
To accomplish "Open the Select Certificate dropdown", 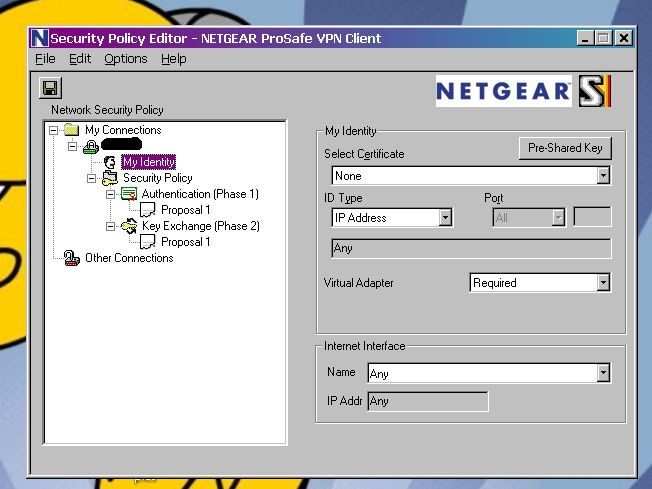I will [603, 176].
